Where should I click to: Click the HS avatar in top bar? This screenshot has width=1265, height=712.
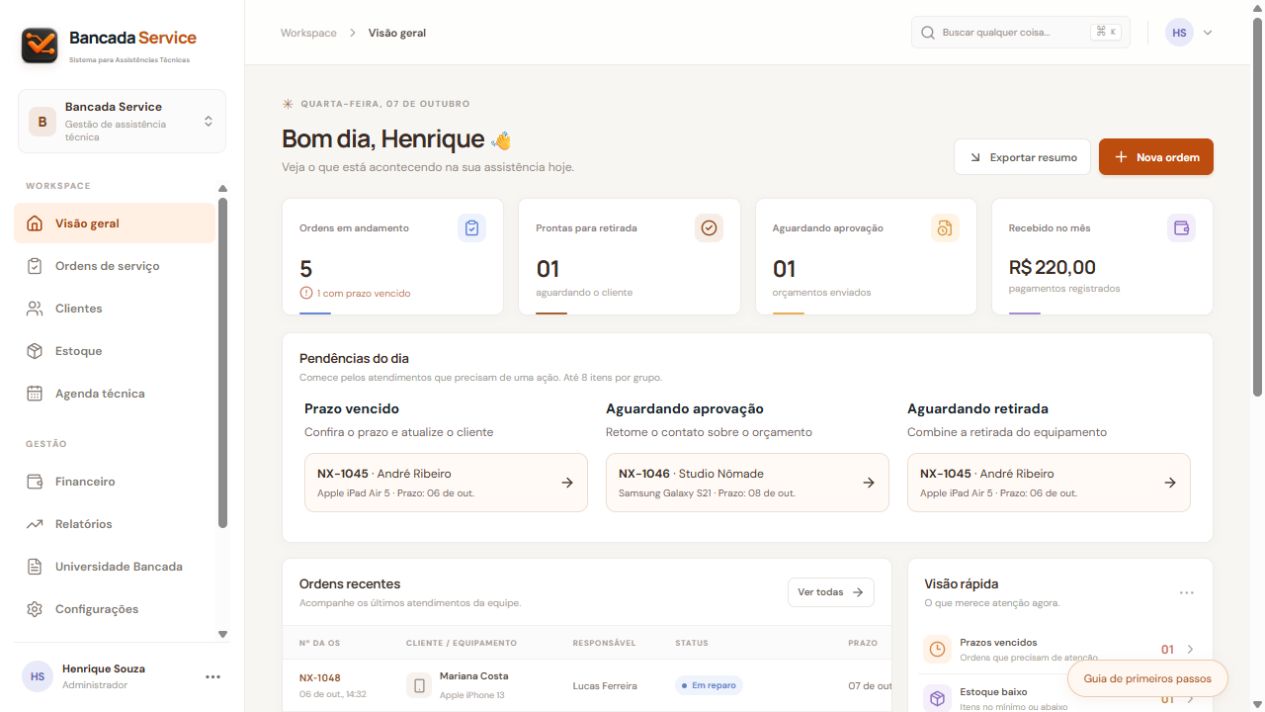pos(1180,32)
